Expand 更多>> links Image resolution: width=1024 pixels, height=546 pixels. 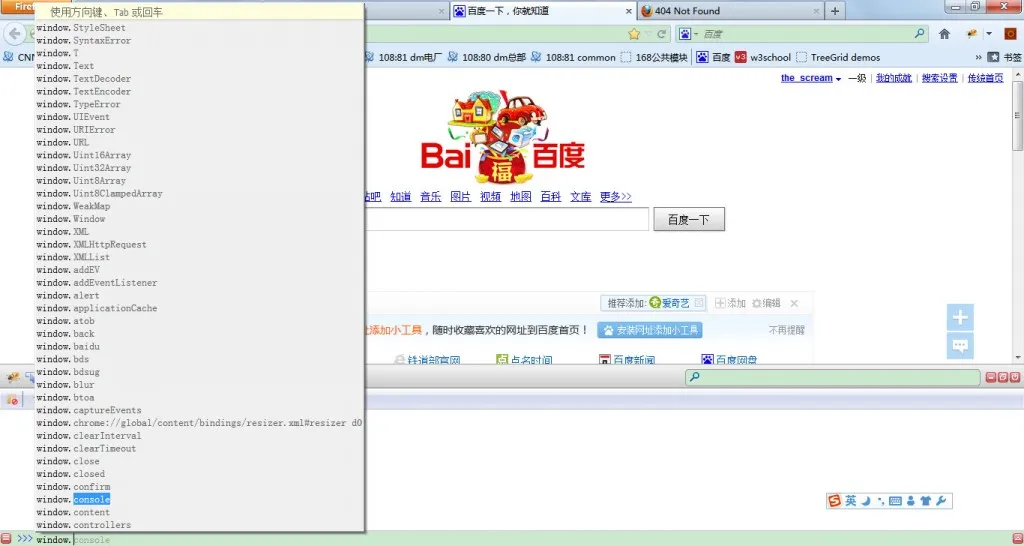coord(616,197)
